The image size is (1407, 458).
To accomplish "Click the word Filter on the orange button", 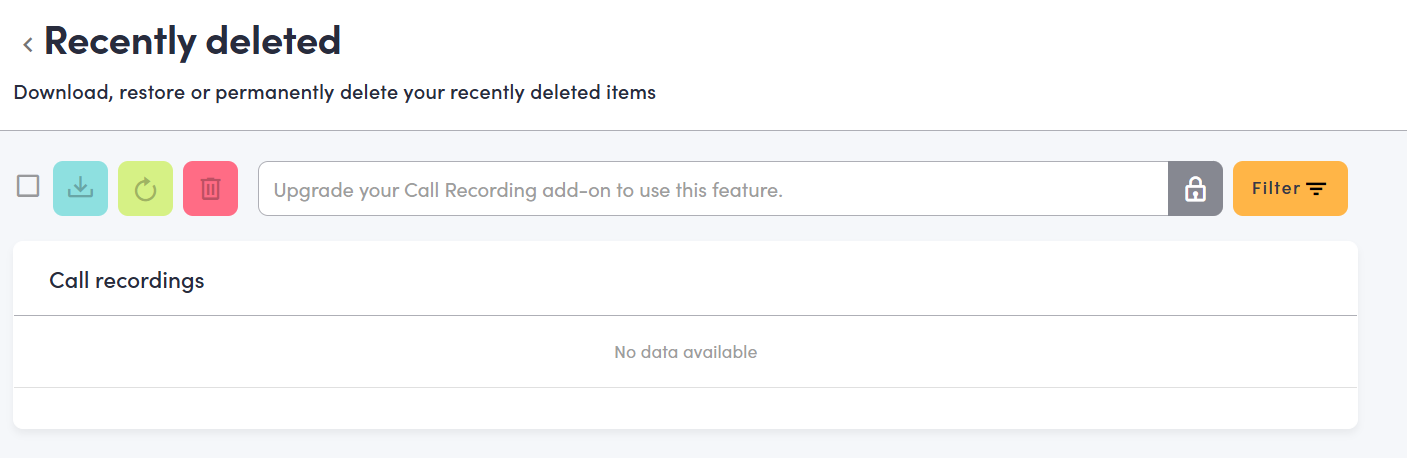I will tap(1276, 188).
